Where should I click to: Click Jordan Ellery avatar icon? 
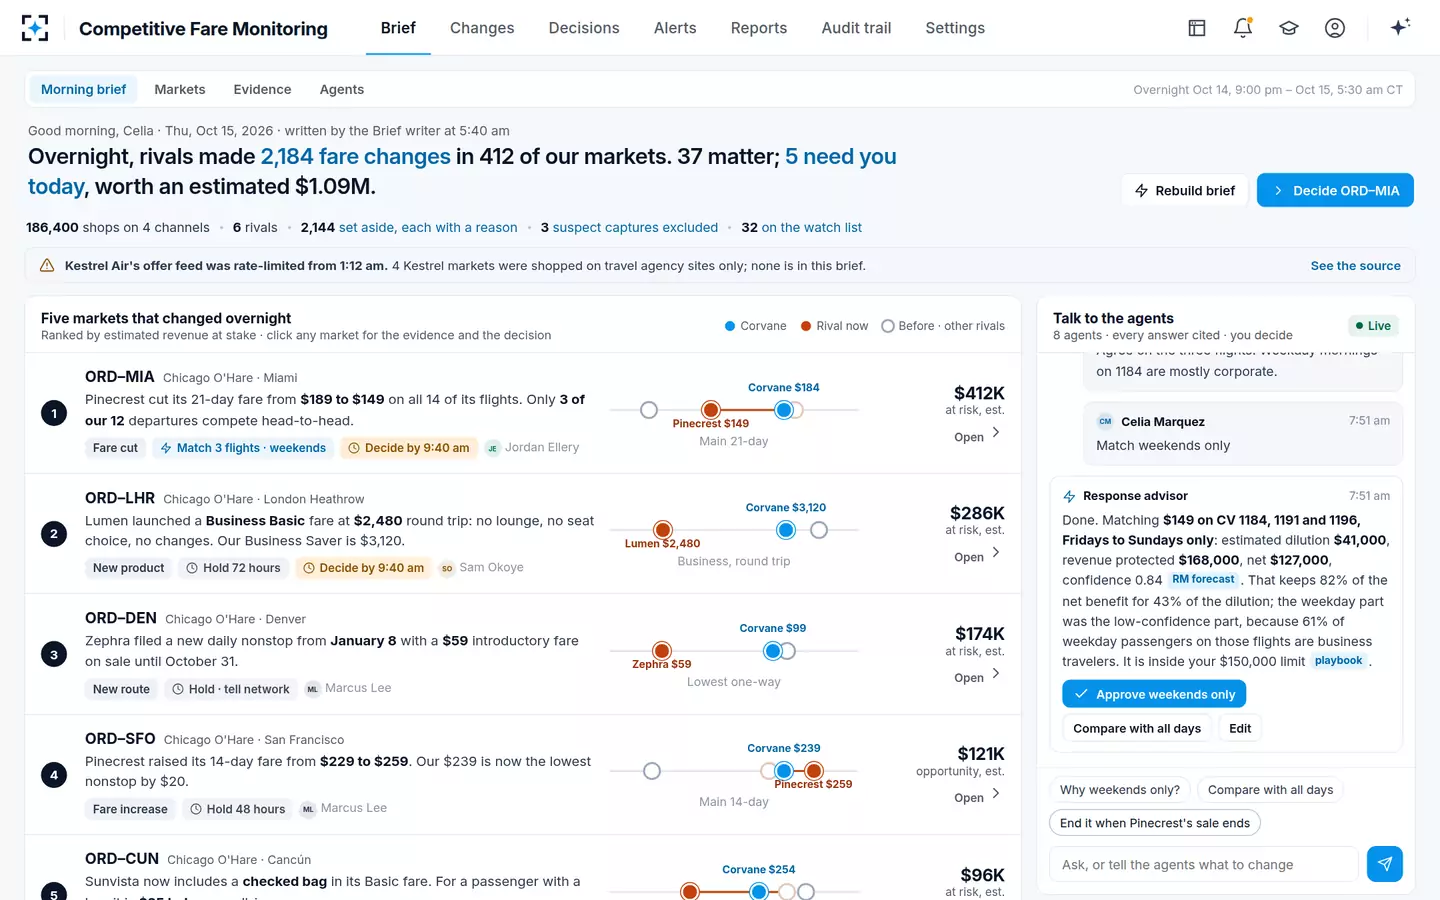tap(492, 448)
